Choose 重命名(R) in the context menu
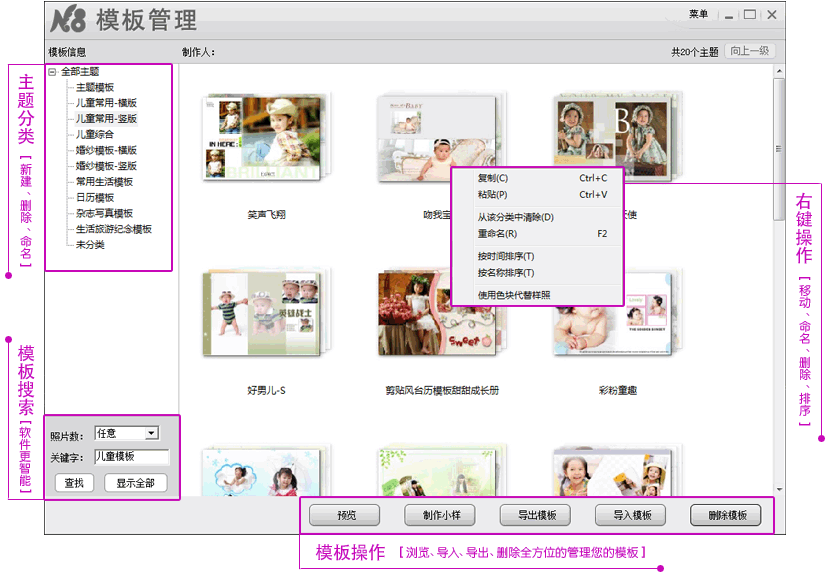 click(497, 234)
